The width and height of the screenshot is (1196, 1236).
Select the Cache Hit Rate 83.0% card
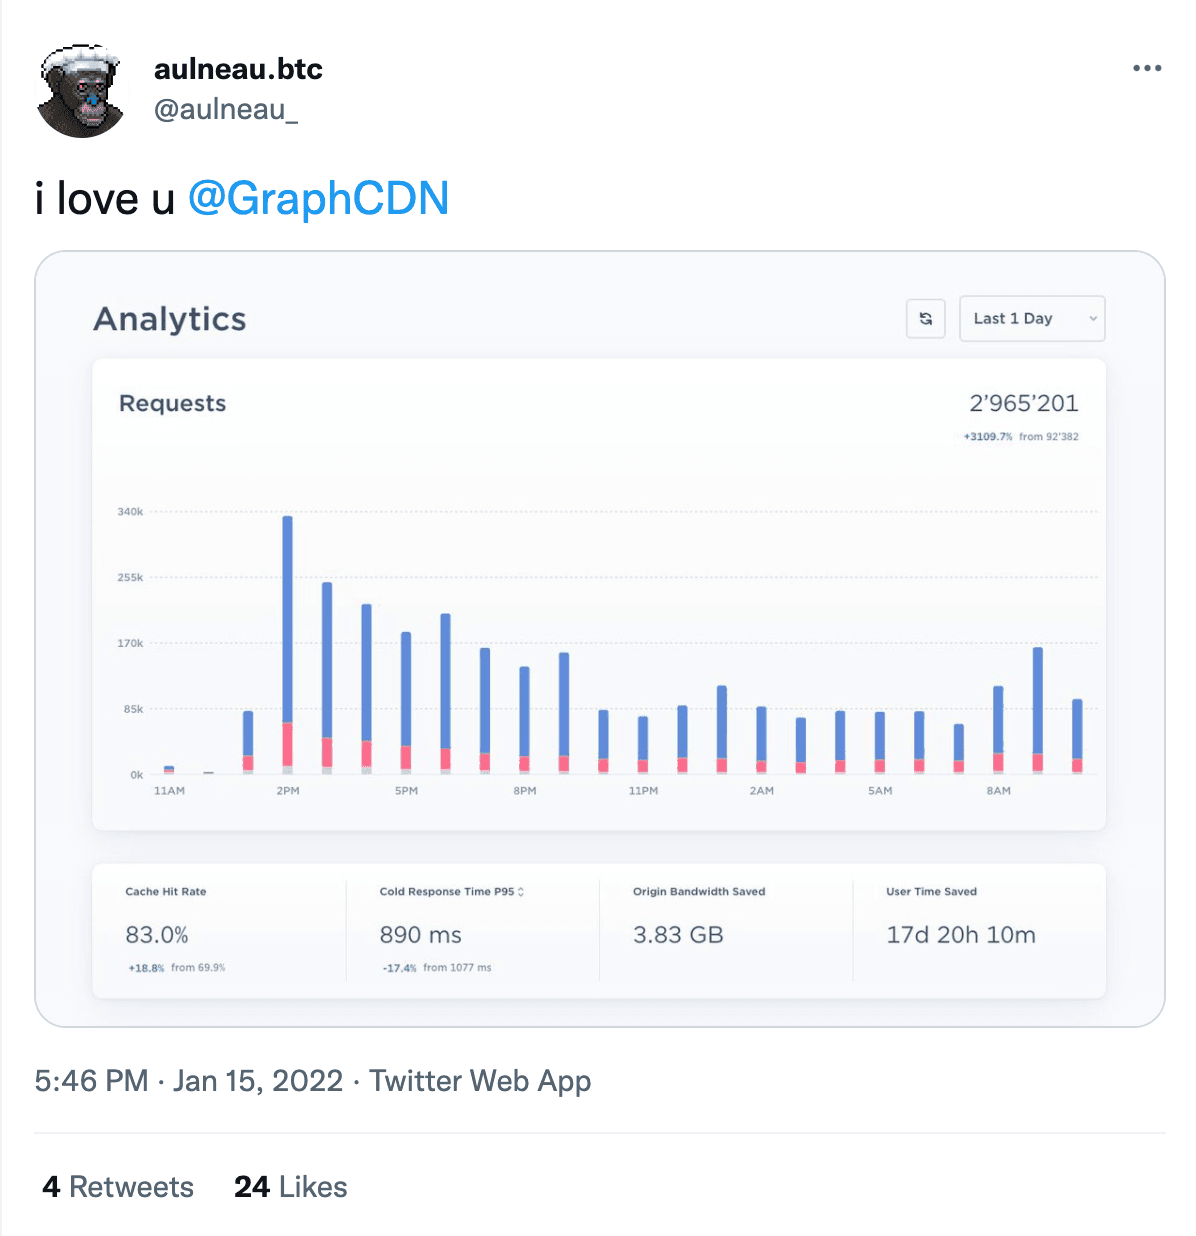pos(160,935)
